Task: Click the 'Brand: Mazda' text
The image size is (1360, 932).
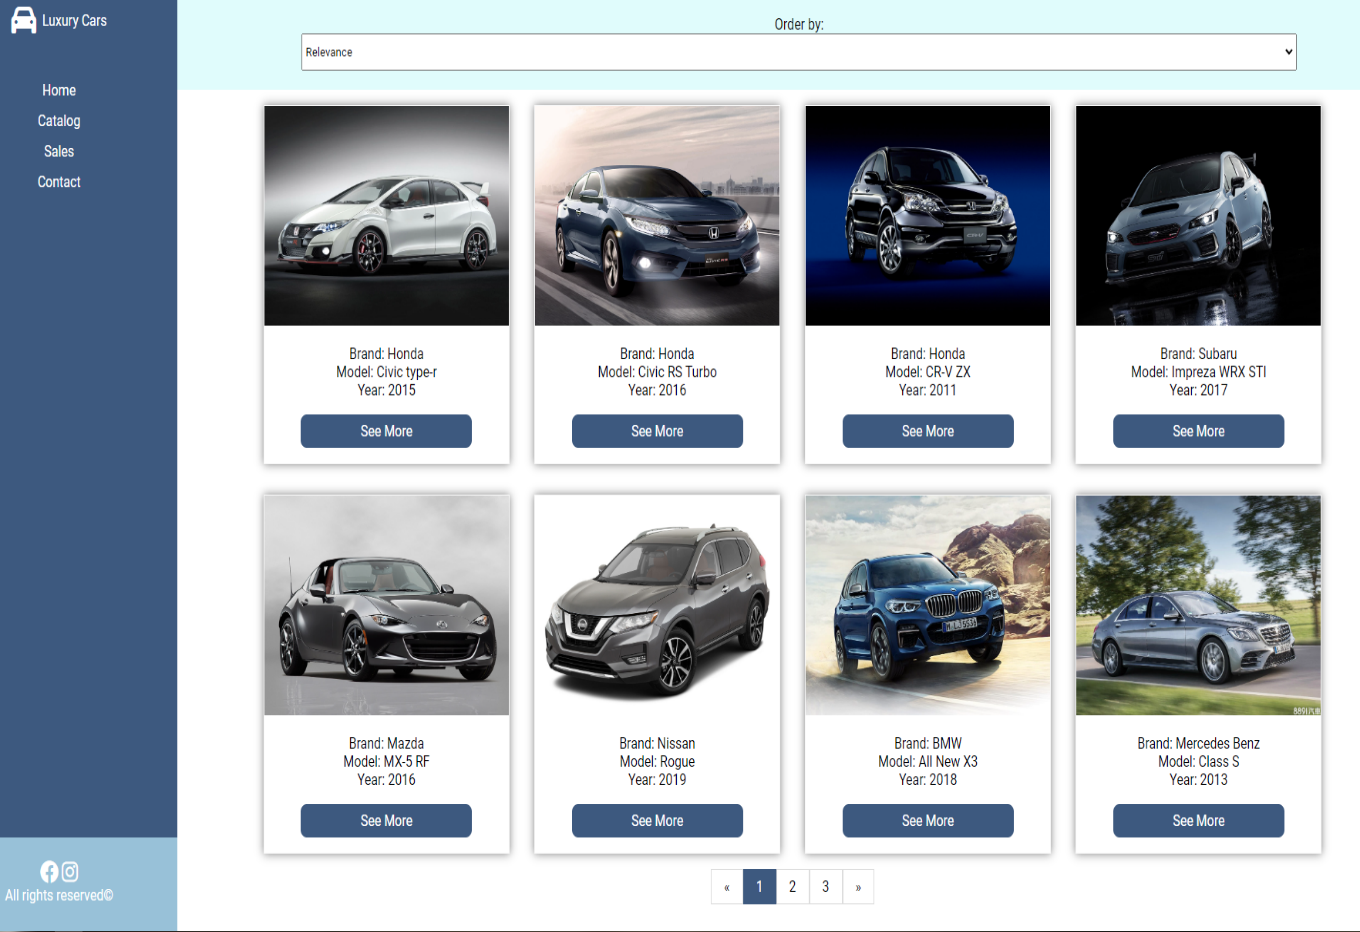Action: (x=386, y=744)
